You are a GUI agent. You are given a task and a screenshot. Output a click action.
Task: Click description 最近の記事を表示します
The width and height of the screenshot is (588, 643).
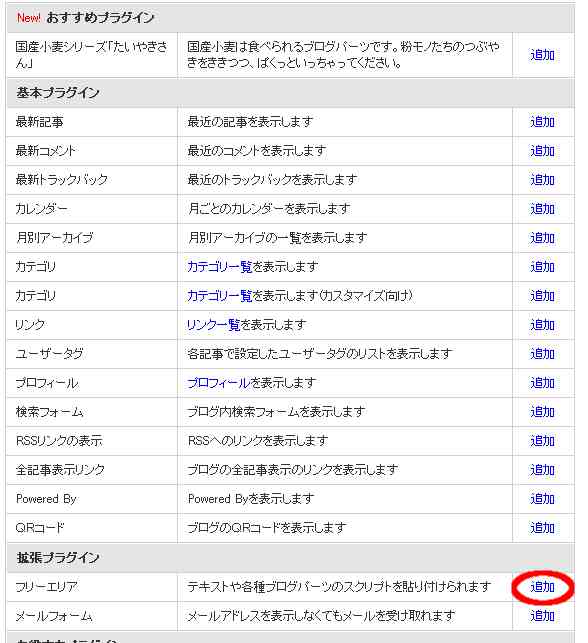250,122
